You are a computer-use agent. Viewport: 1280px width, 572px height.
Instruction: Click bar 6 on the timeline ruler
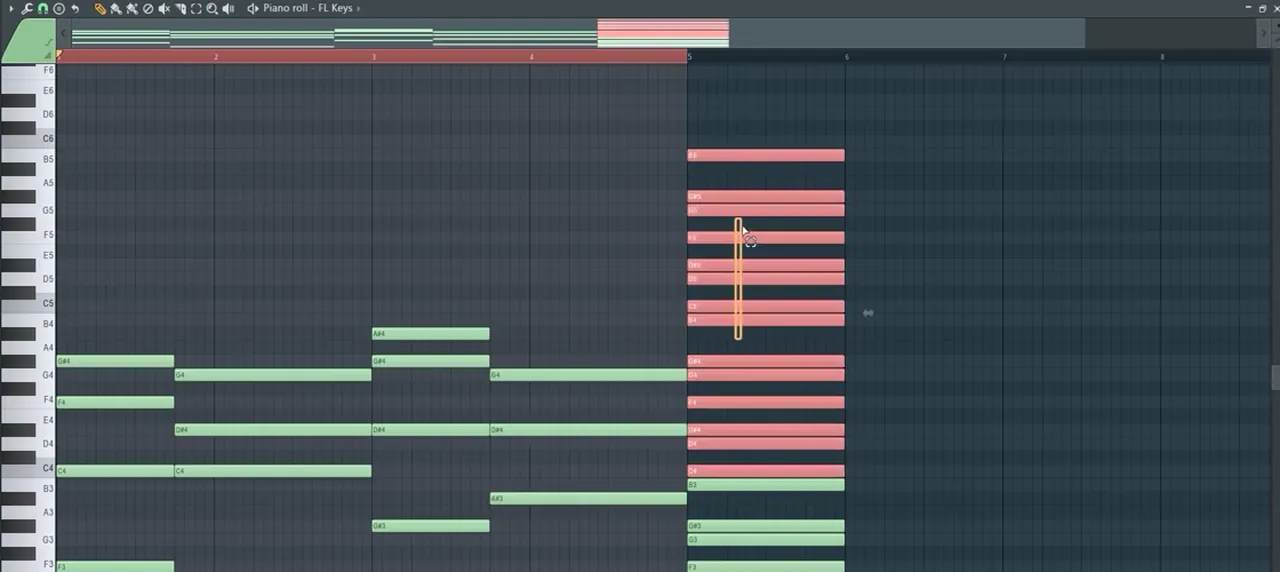pos(847,57)
